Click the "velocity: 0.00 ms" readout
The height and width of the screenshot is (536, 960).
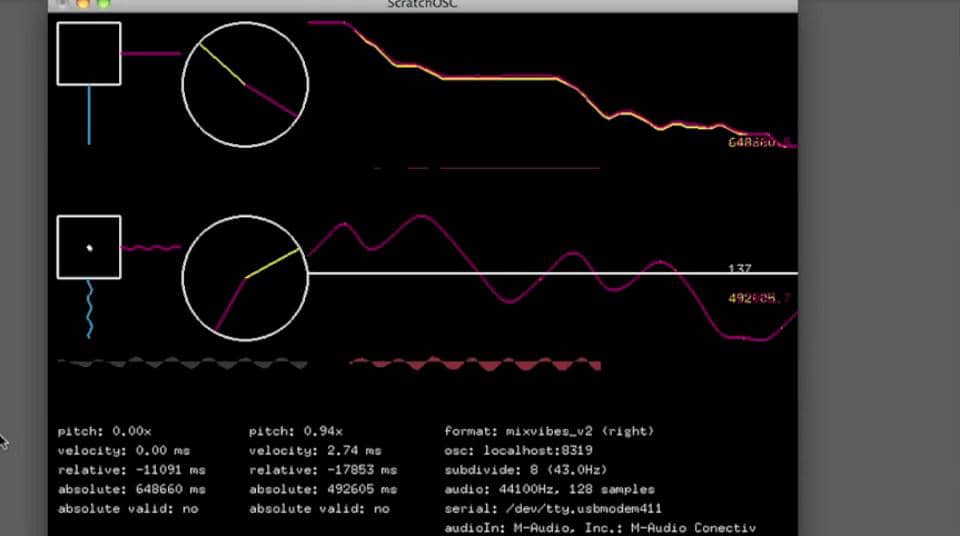click(124, 451)
